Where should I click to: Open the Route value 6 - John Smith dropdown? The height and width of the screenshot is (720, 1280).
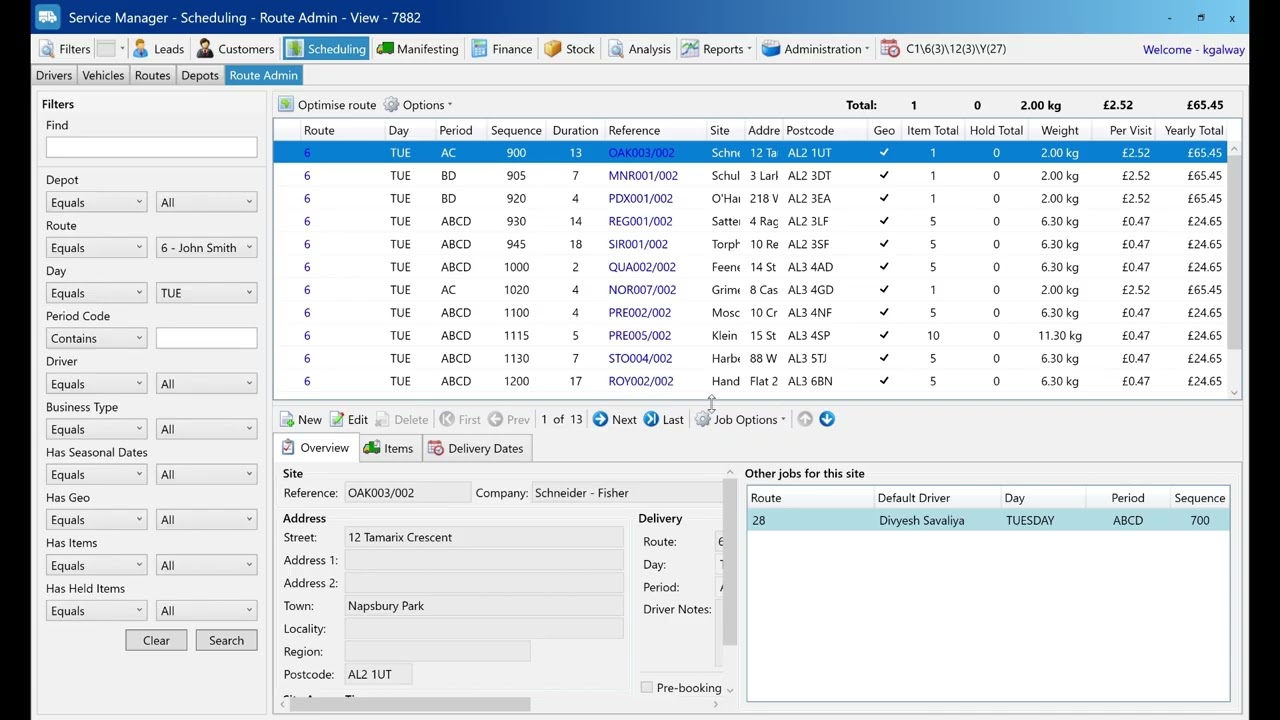tap(206, 248)
